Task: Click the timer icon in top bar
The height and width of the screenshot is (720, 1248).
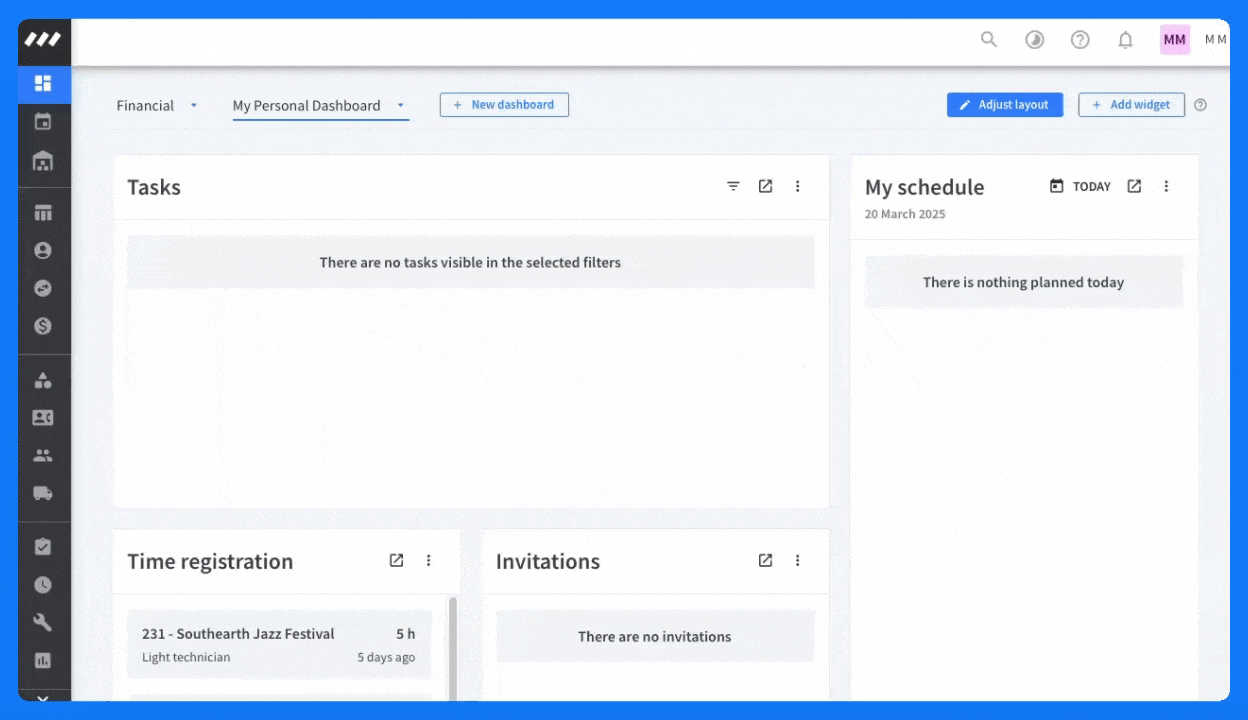Action: click(x=1035, y=40)
